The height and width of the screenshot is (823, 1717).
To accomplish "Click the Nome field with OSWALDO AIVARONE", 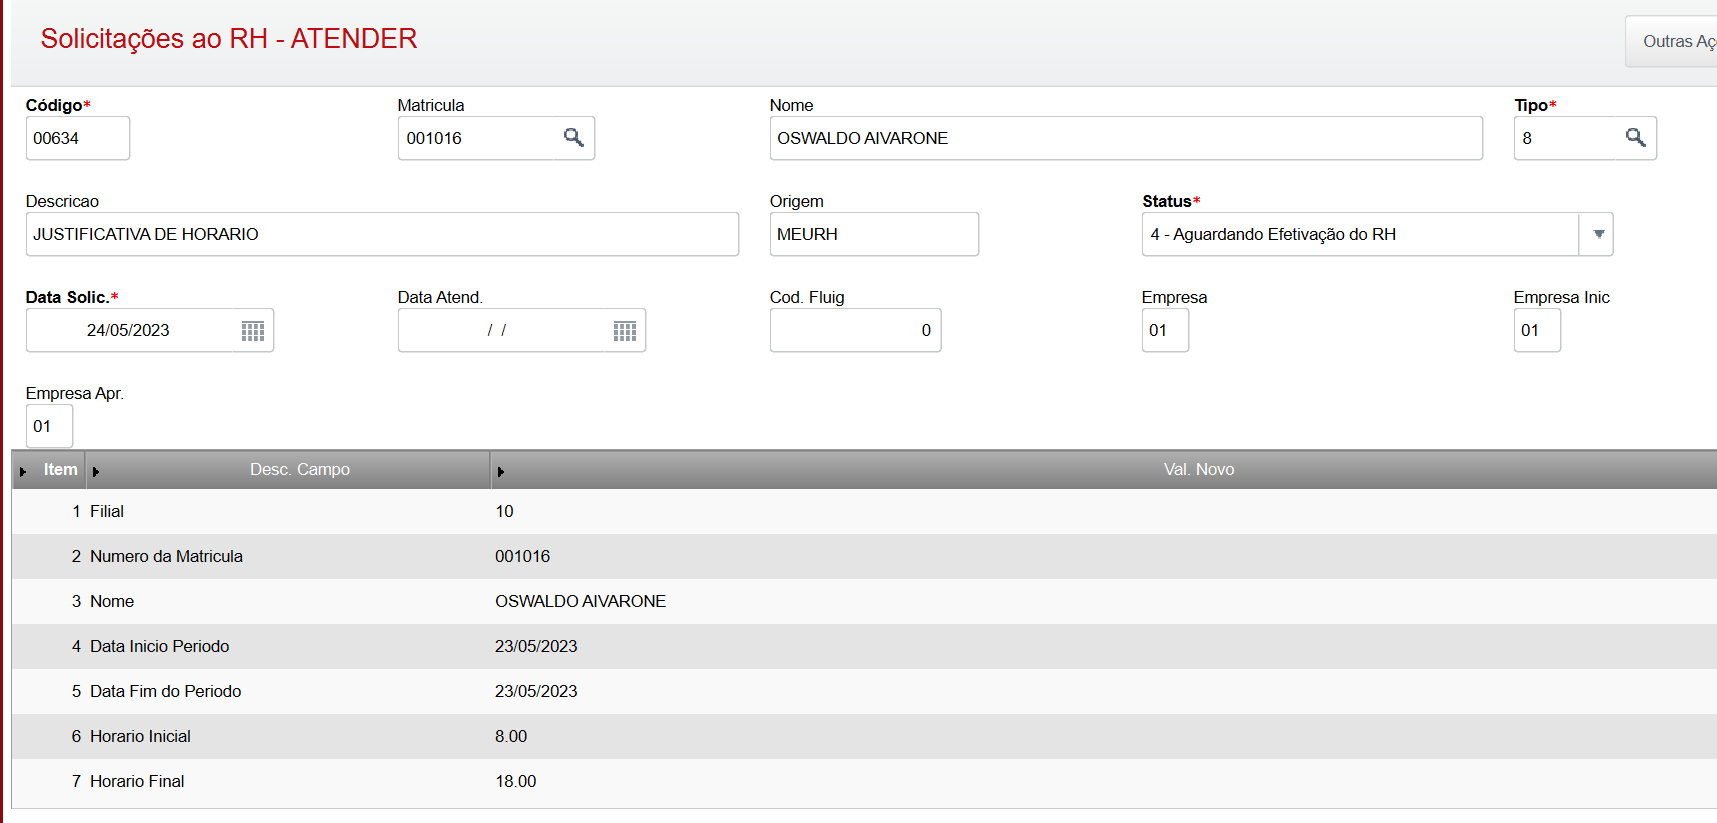I will tap(1125, 138).
